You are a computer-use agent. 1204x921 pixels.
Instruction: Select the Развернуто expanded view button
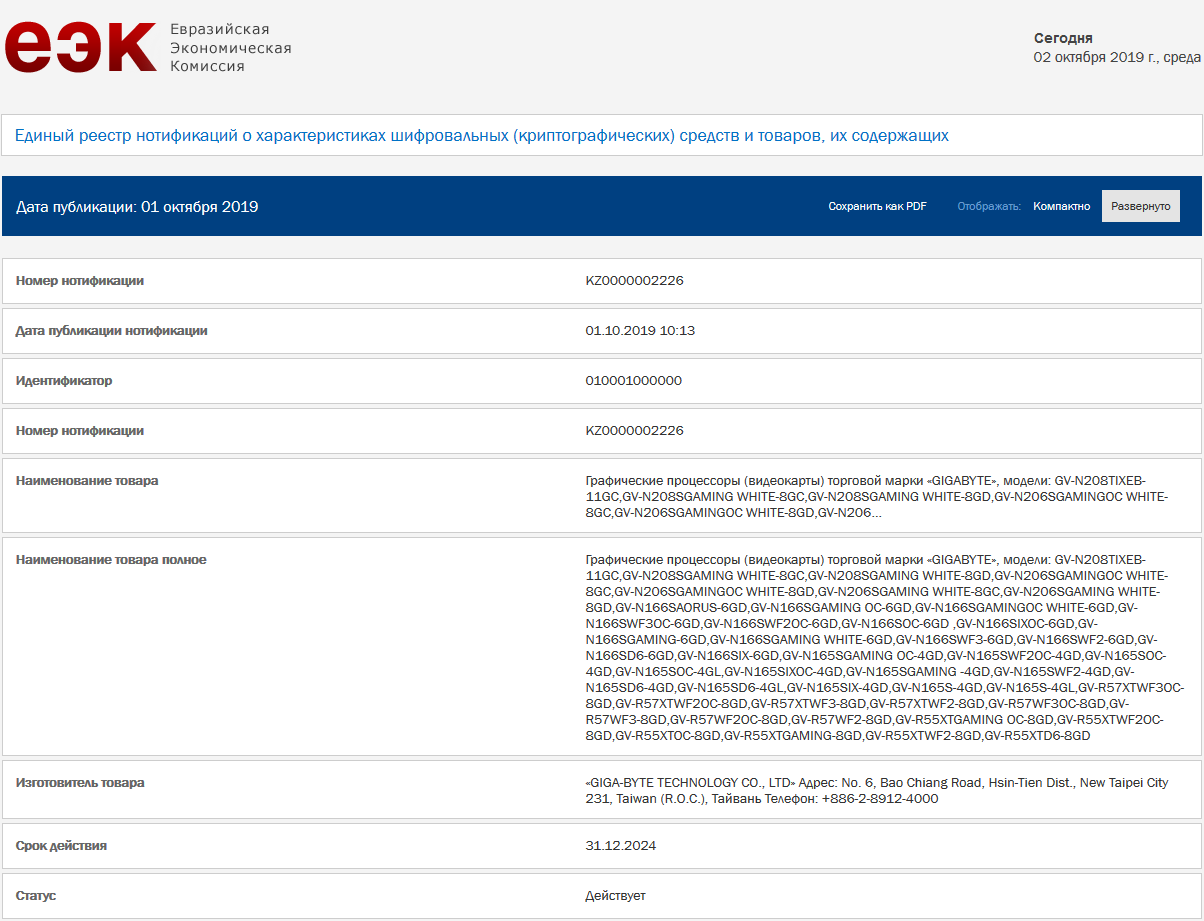pos(1140,206)
